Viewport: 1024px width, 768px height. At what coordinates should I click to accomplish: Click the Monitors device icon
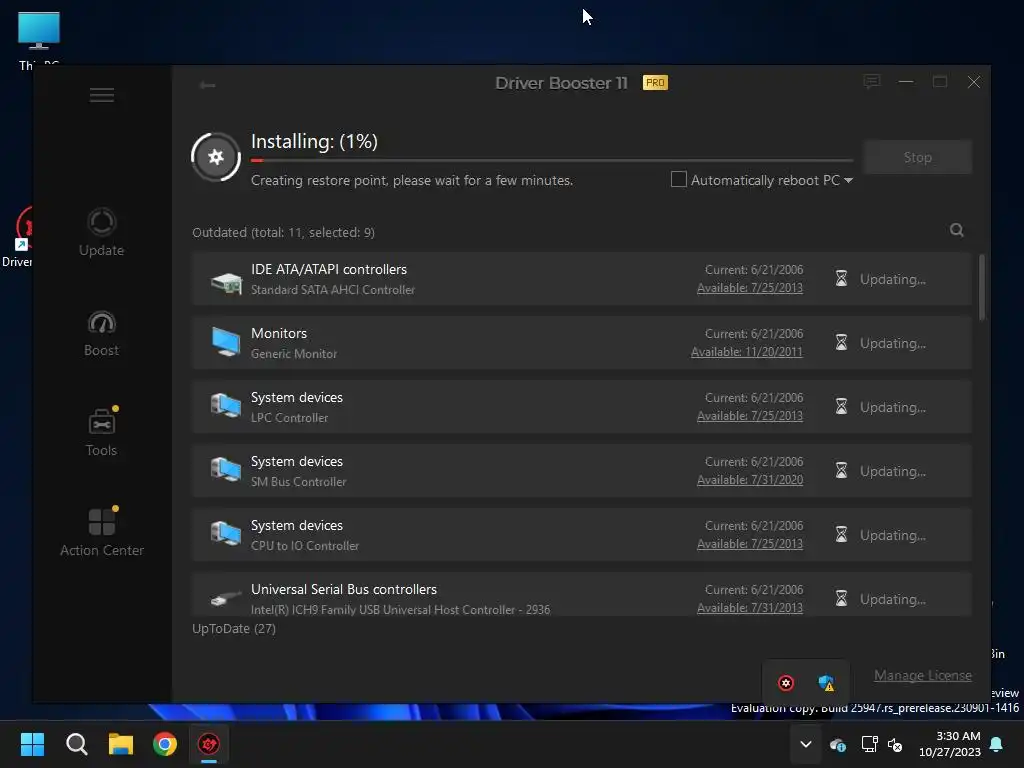coord(226,342)
